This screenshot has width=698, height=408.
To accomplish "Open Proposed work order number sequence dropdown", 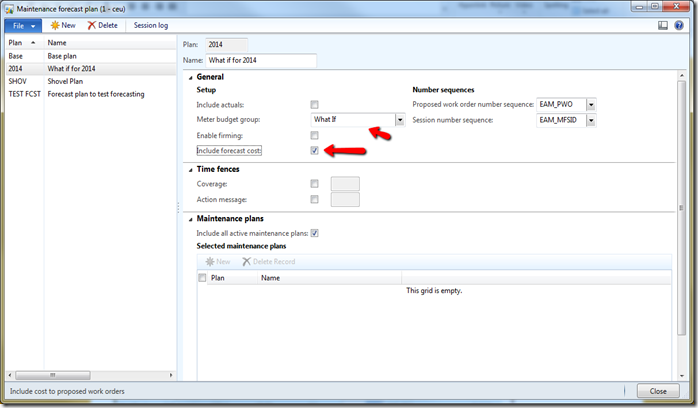I will coord(591,105).
